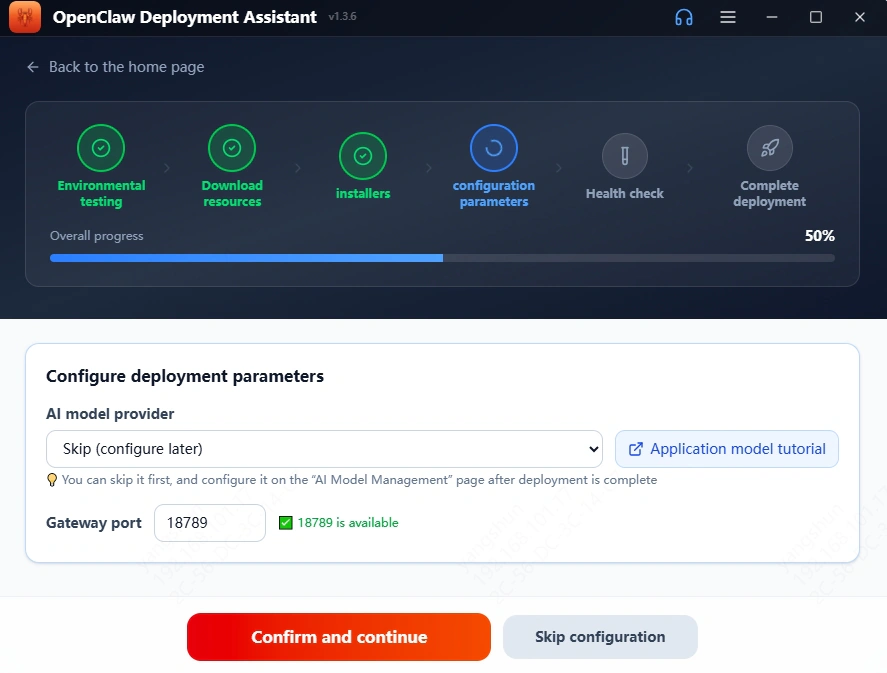Focus the Gateway port input field
The image size is (887, 673).
(x=210, y=523)
